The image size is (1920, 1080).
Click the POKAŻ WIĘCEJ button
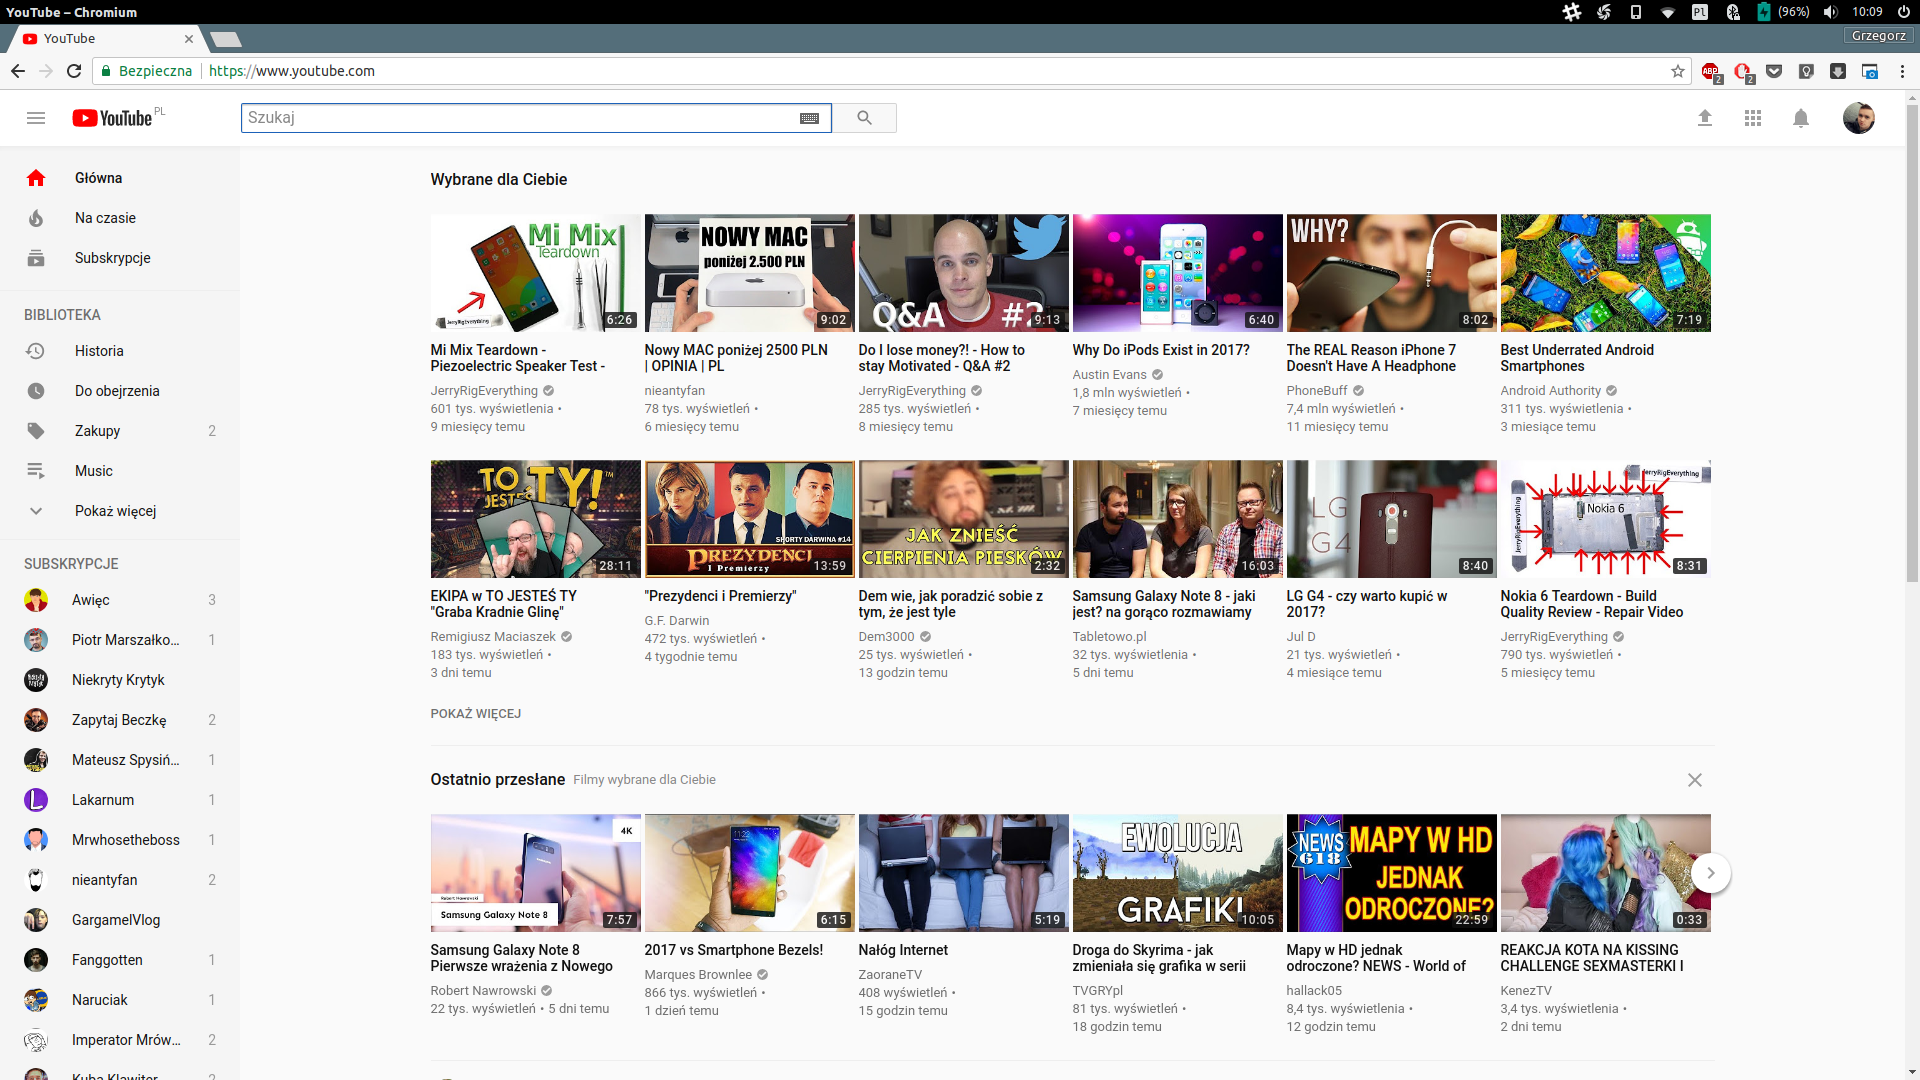click(x=475, y=714)
